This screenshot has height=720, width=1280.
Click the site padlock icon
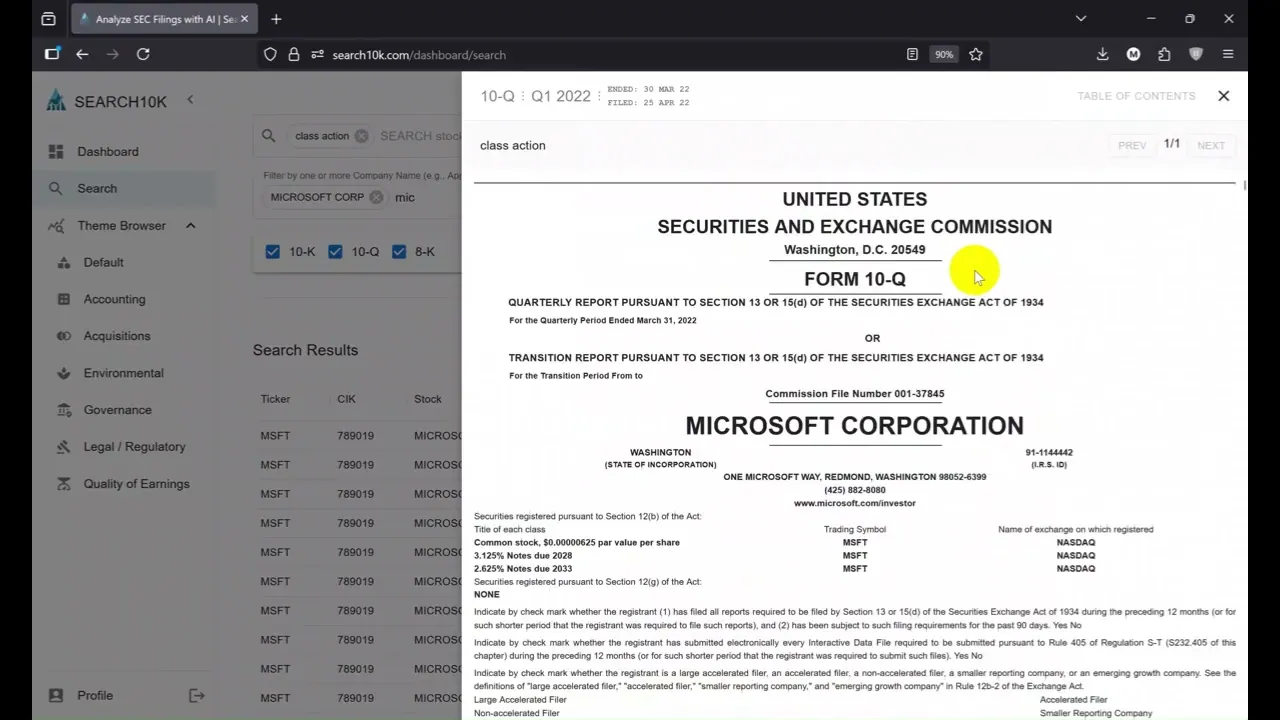pos(293,55)
